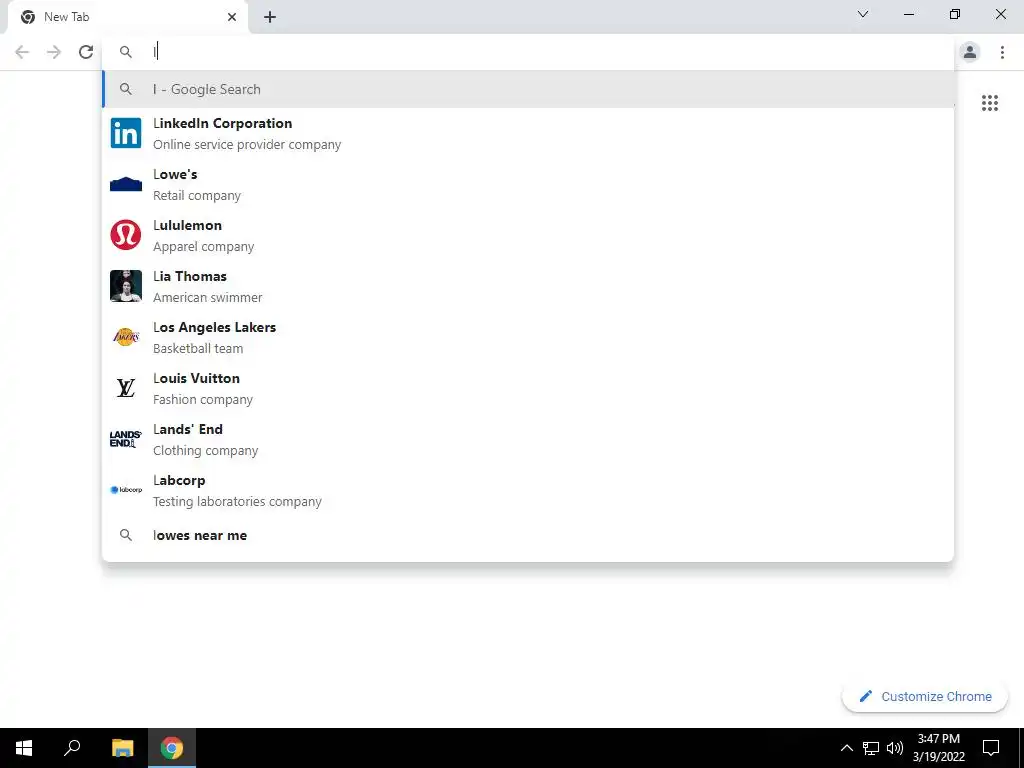Select the Lowe's suggestion
Viewport: 1024px width, 768px height.
coord(528,184)
